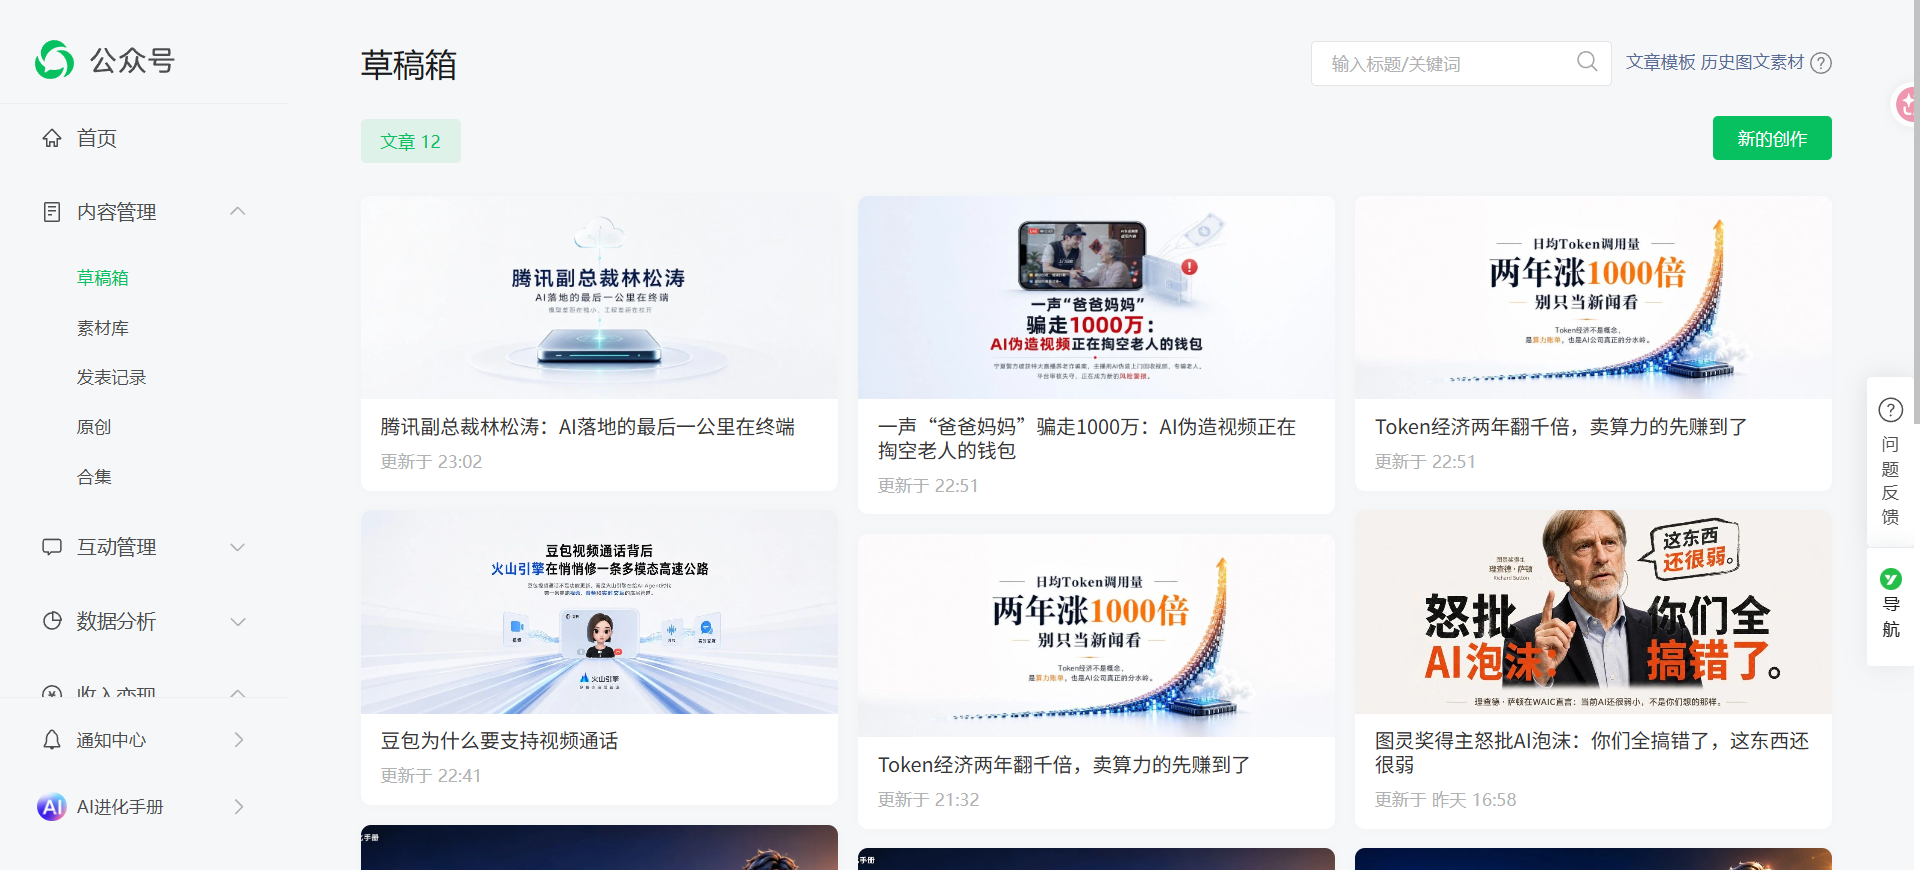Image resolution: width=1920 pixels, height=870 pixels.
Task: Click the 通知中心 bell icon
Action: click(52, 740)
